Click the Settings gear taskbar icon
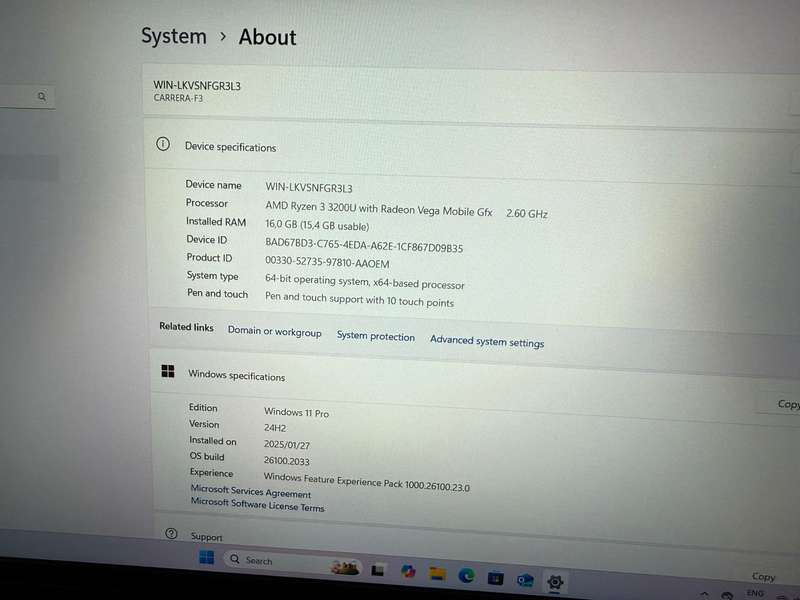Viewport: 800px width, 600px height. tap(555, 582)
